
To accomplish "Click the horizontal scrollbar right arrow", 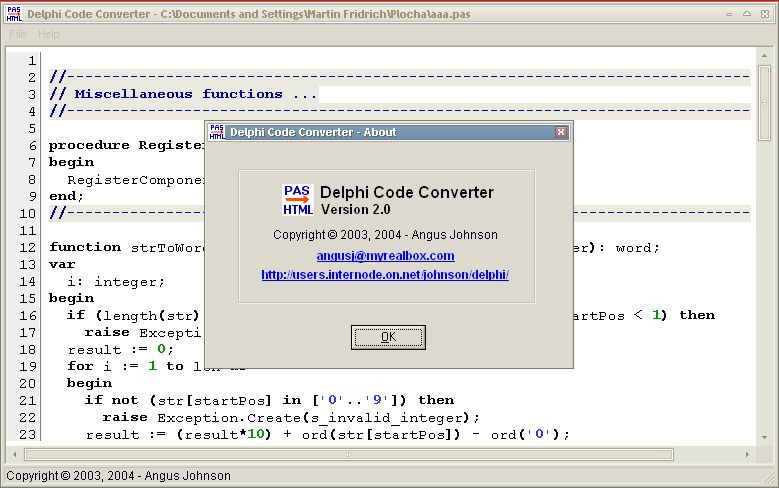I will click(x=747, y=454).
